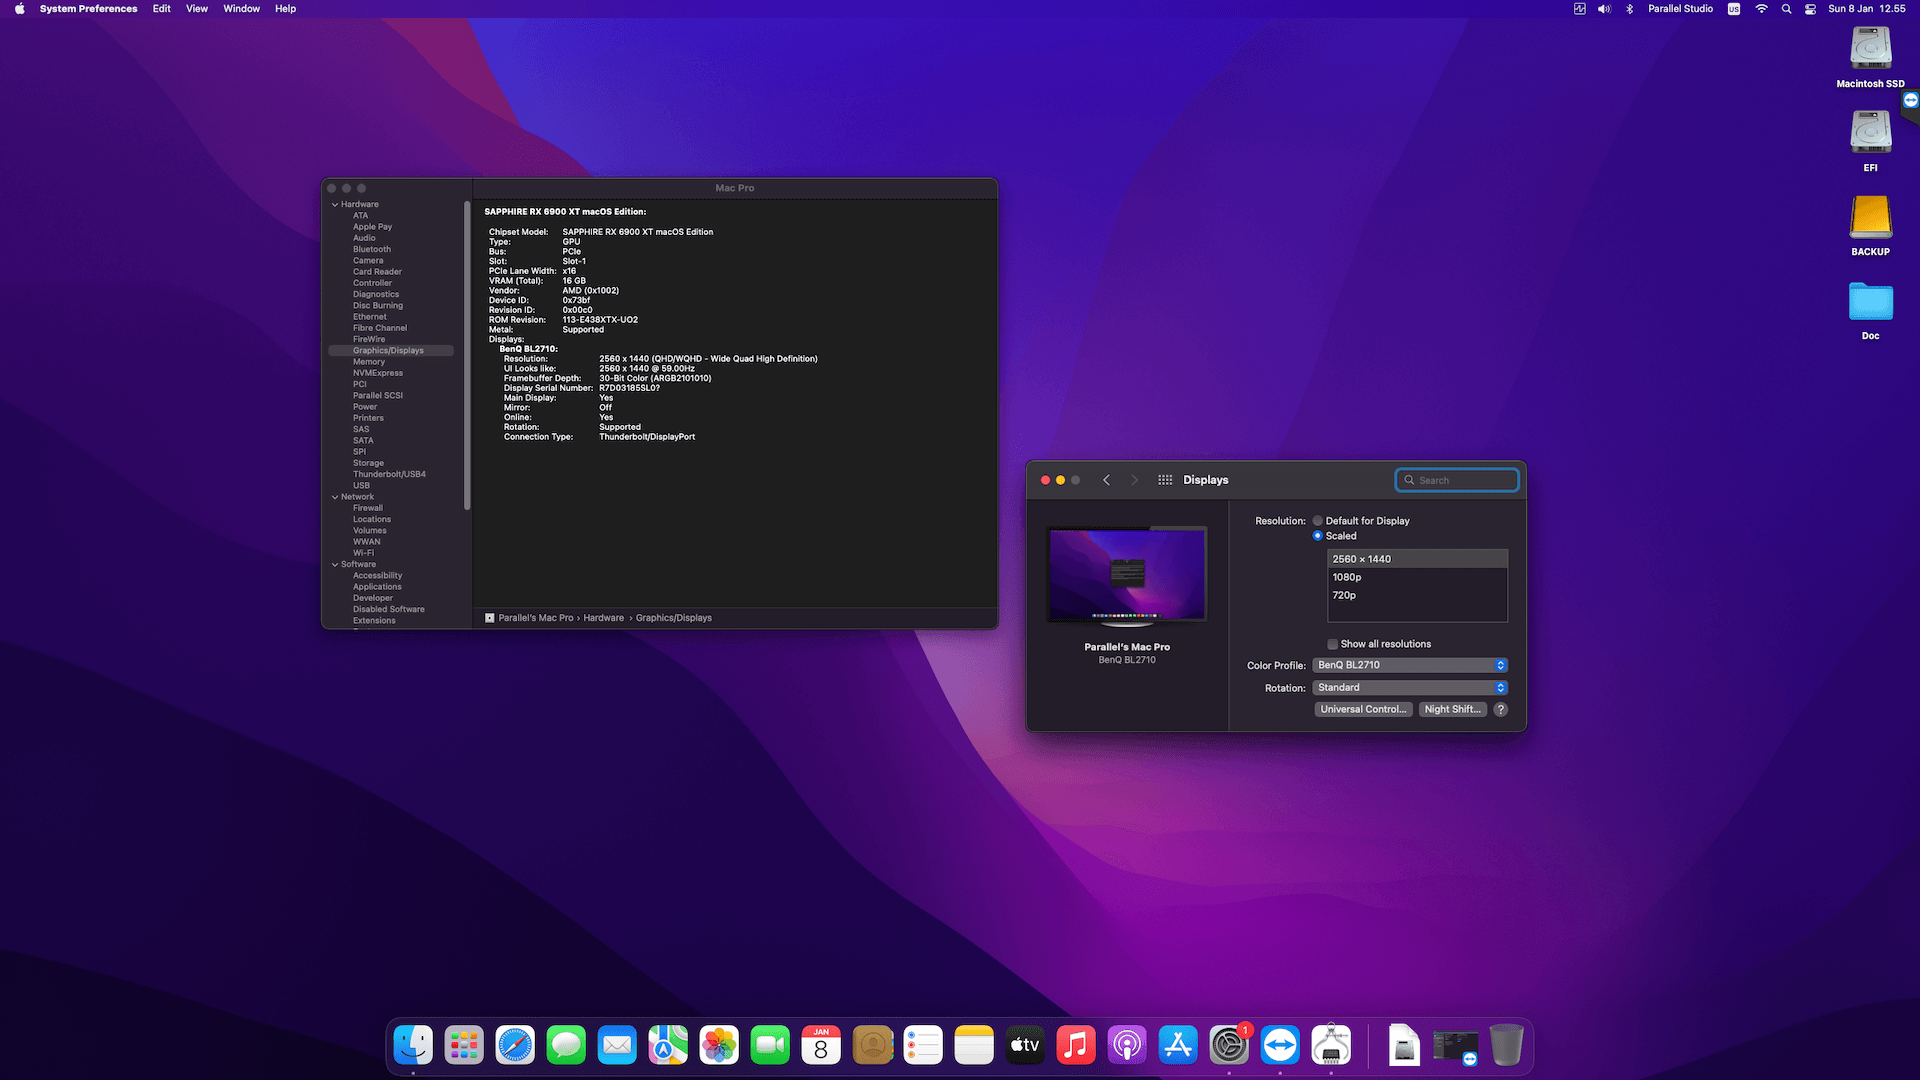Open Notes app in the dock
The width and height of the screenshot is (1920, 1080).
[x=974, y=1045]
